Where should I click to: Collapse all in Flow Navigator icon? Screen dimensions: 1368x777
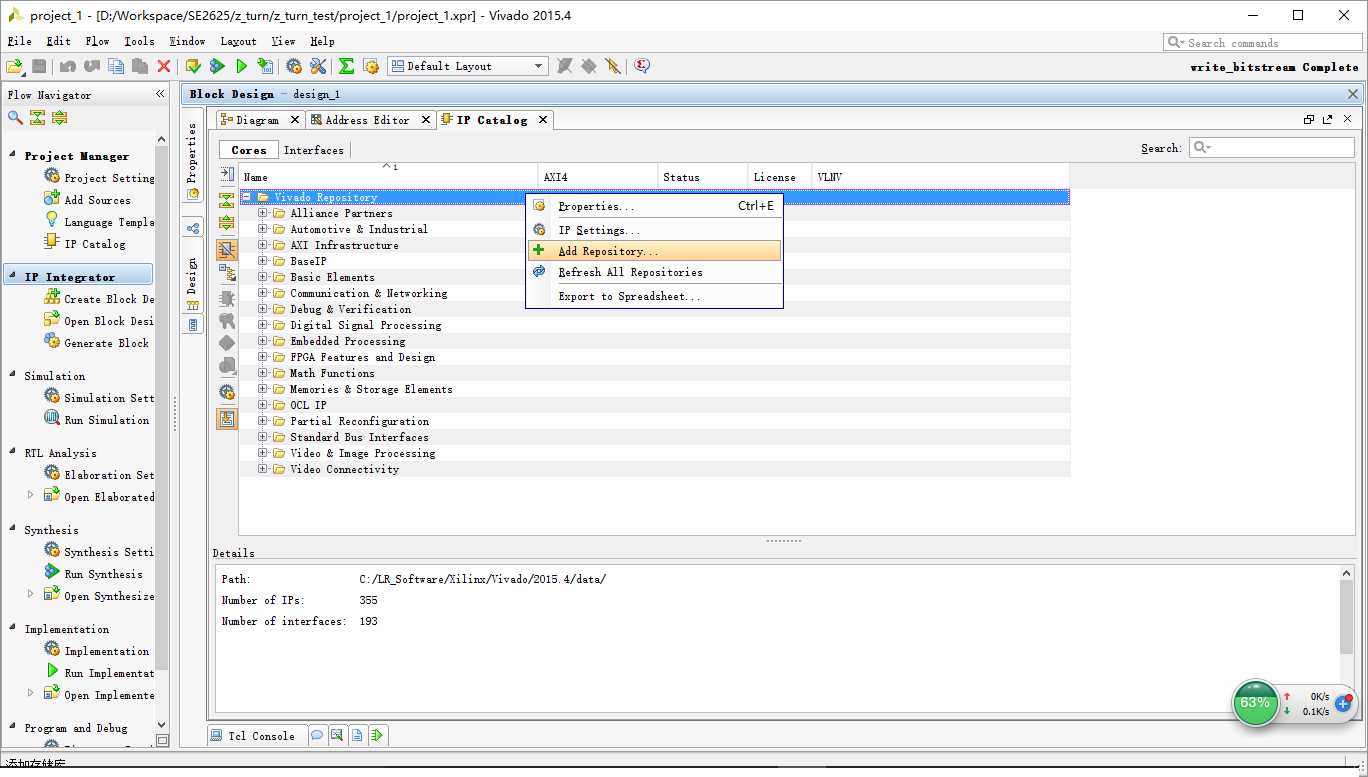[37, 117]
